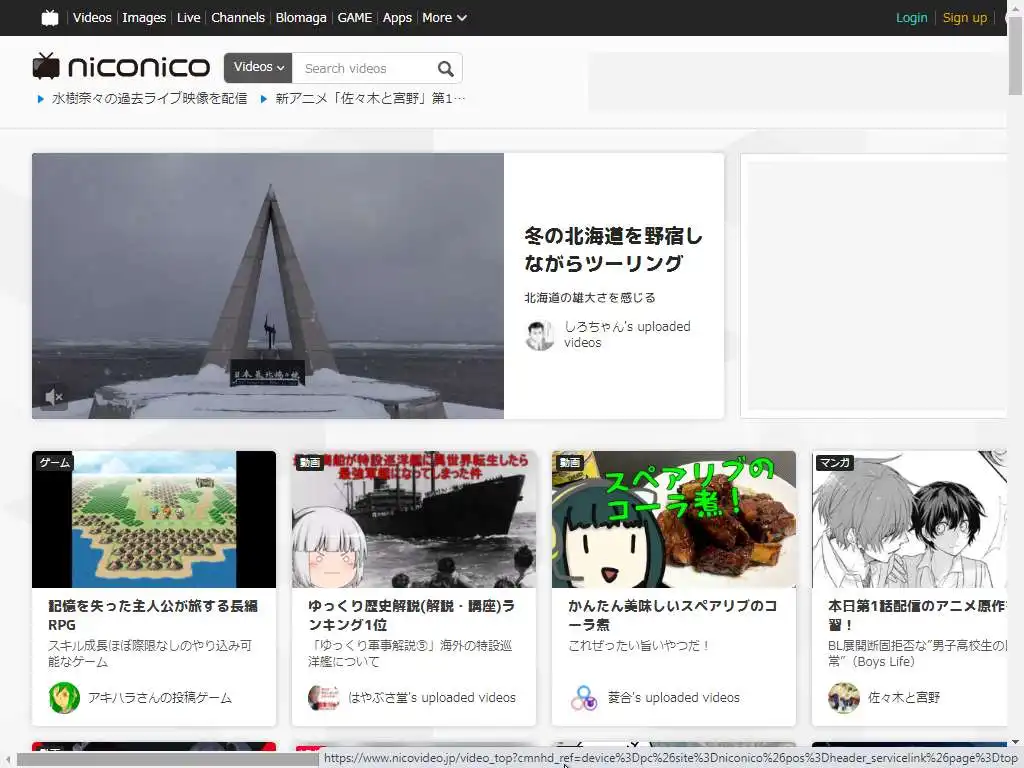1024x768 pixels.
Task: Play the featured Hokkaido monument video
Action: click(x=268, y=286)
